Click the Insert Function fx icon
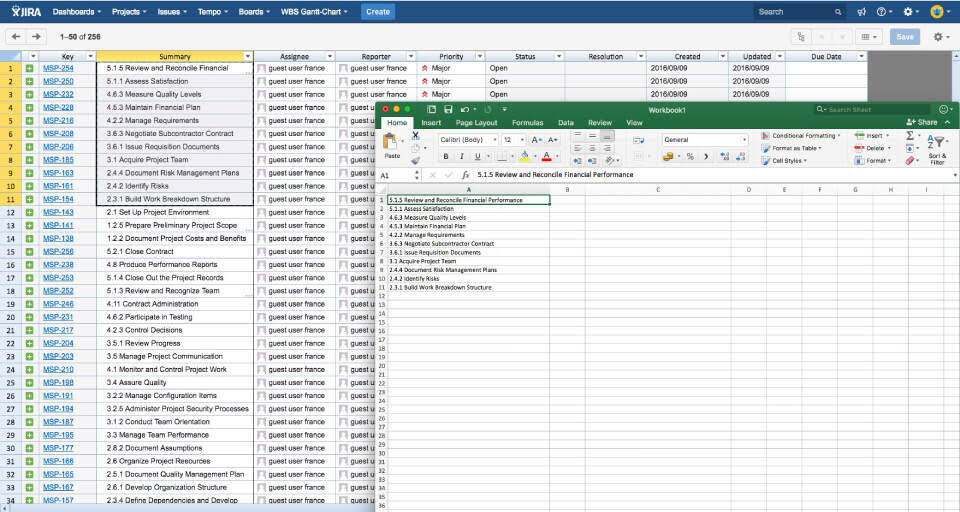The width and height of the screenshot is (960, 512). click(465, 175)
